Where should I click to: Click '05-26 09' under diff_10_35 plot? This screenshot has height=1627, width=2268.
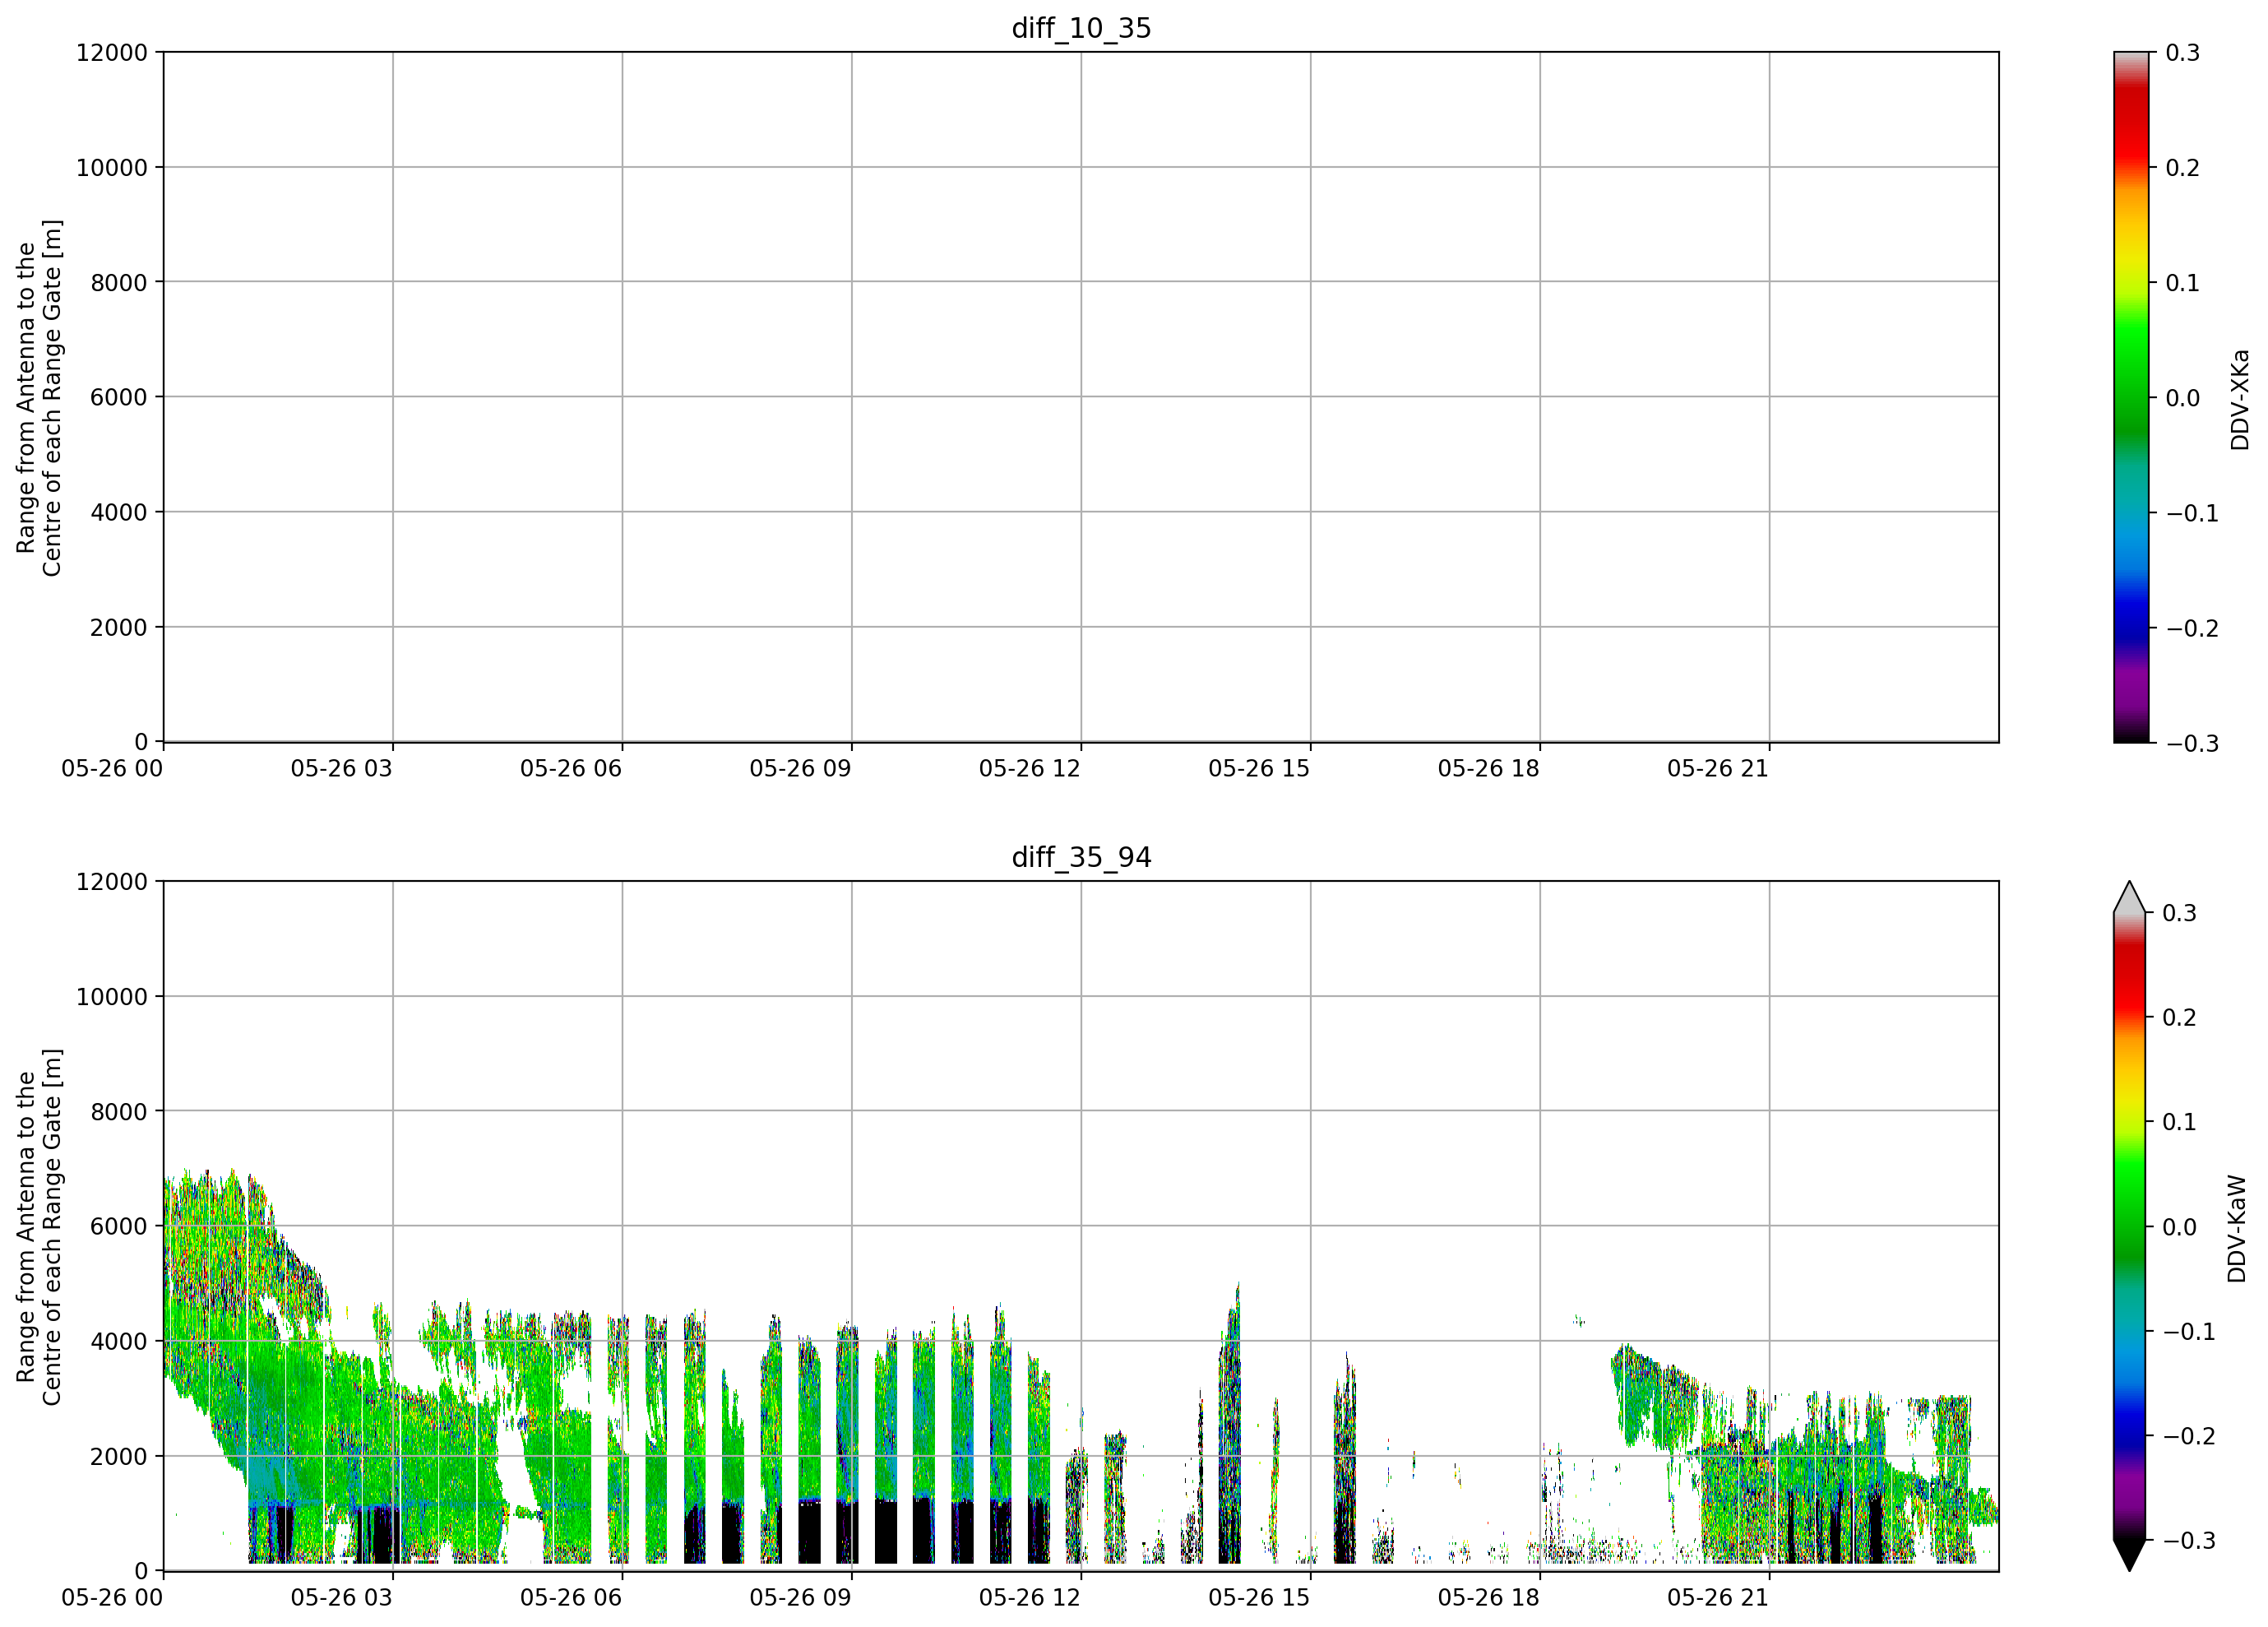[801, 768]
